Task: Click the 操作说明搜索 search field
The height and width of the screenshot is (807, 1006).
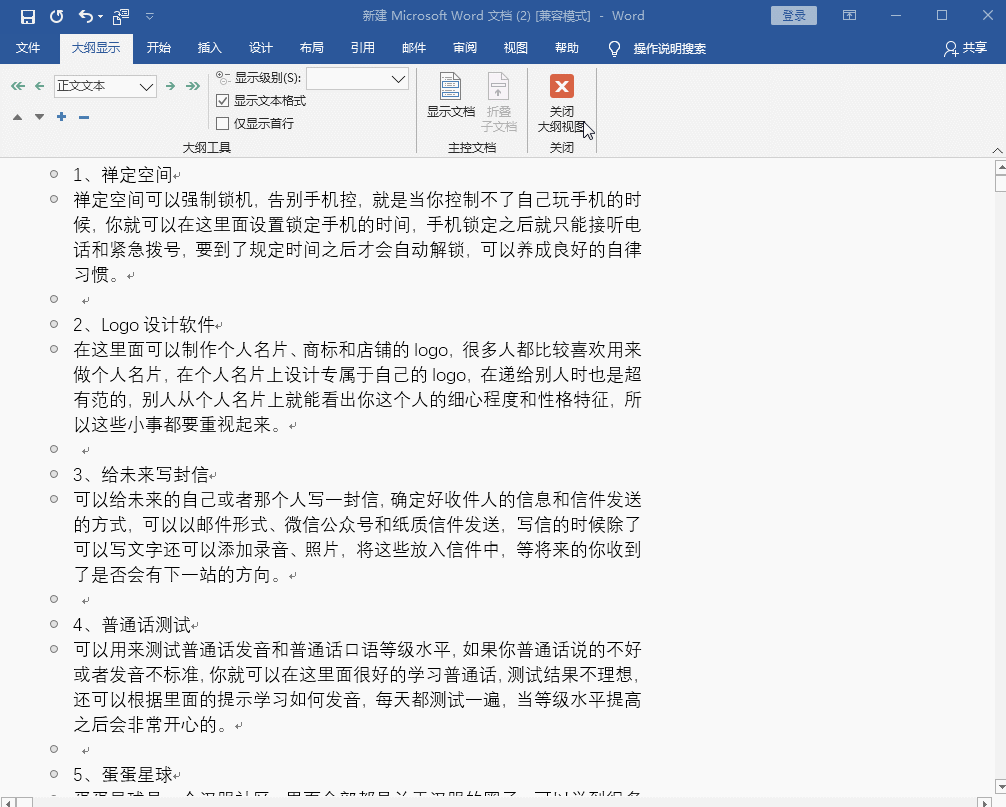Action: click(670, 46)
